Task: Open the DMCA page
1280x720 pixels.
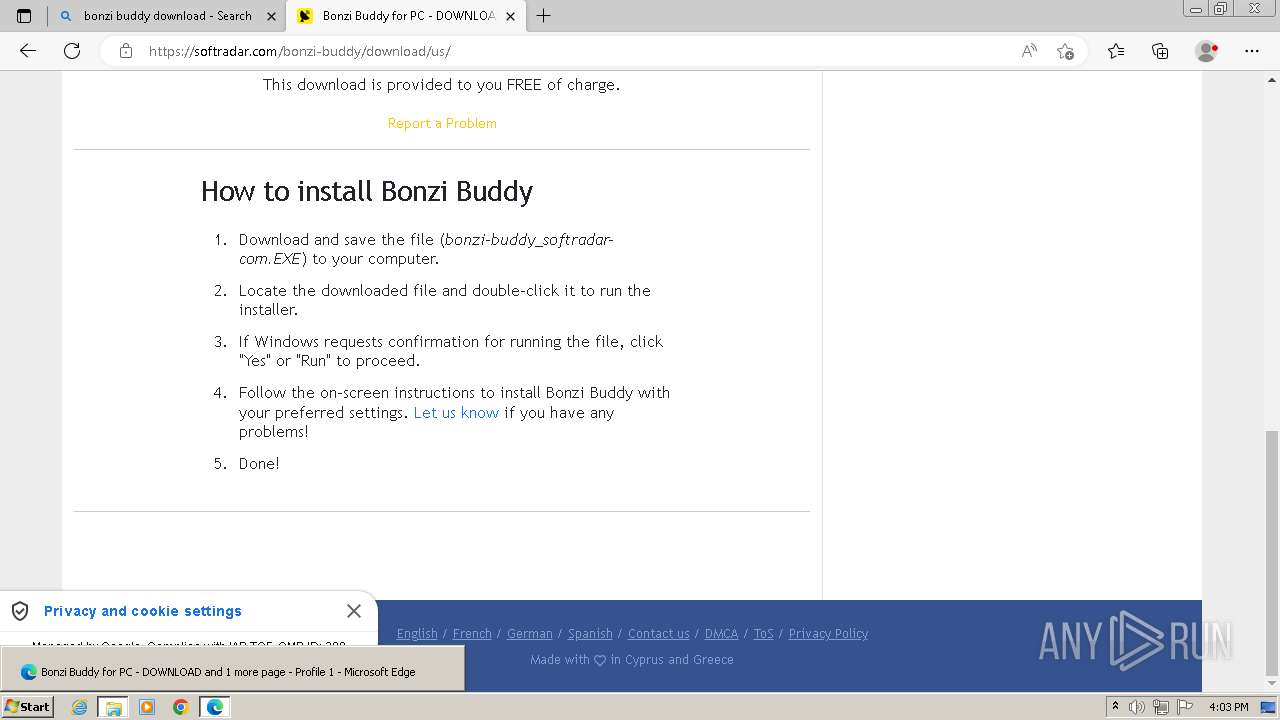Action: (721, 633)
